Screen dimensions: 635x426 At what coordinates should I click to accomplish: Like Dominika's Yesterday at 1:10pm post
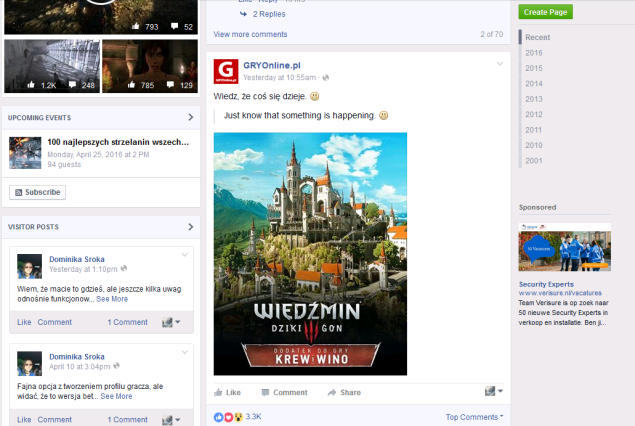(x=24, y=322)
